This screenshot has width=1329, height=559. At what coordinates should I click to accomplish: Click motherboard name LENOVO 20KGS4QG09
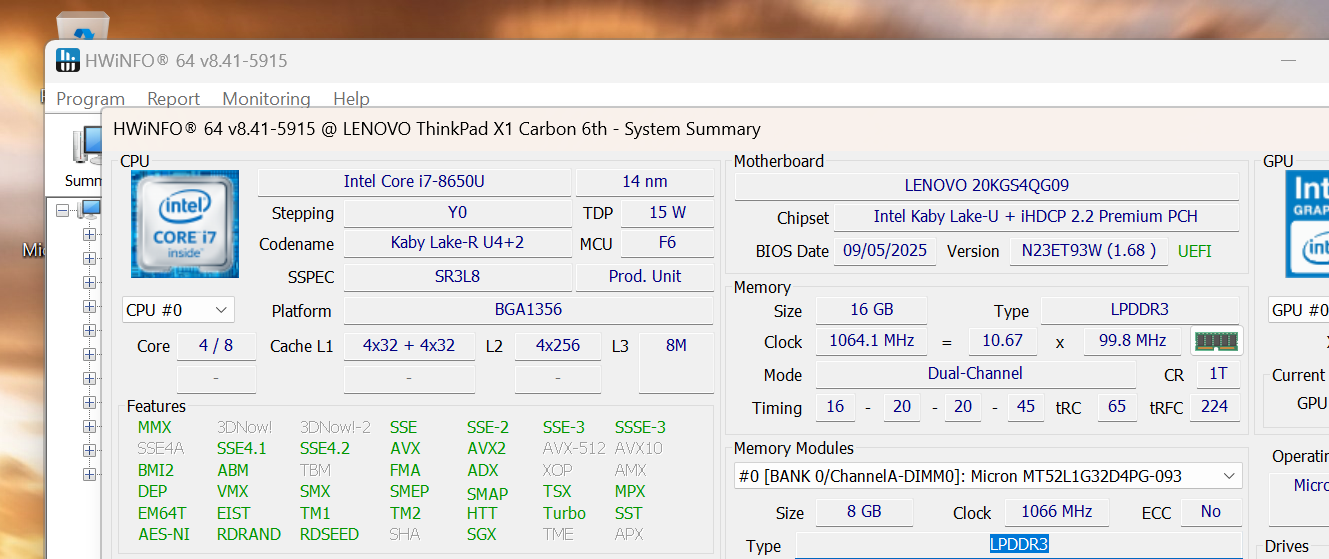coord(987,186)
